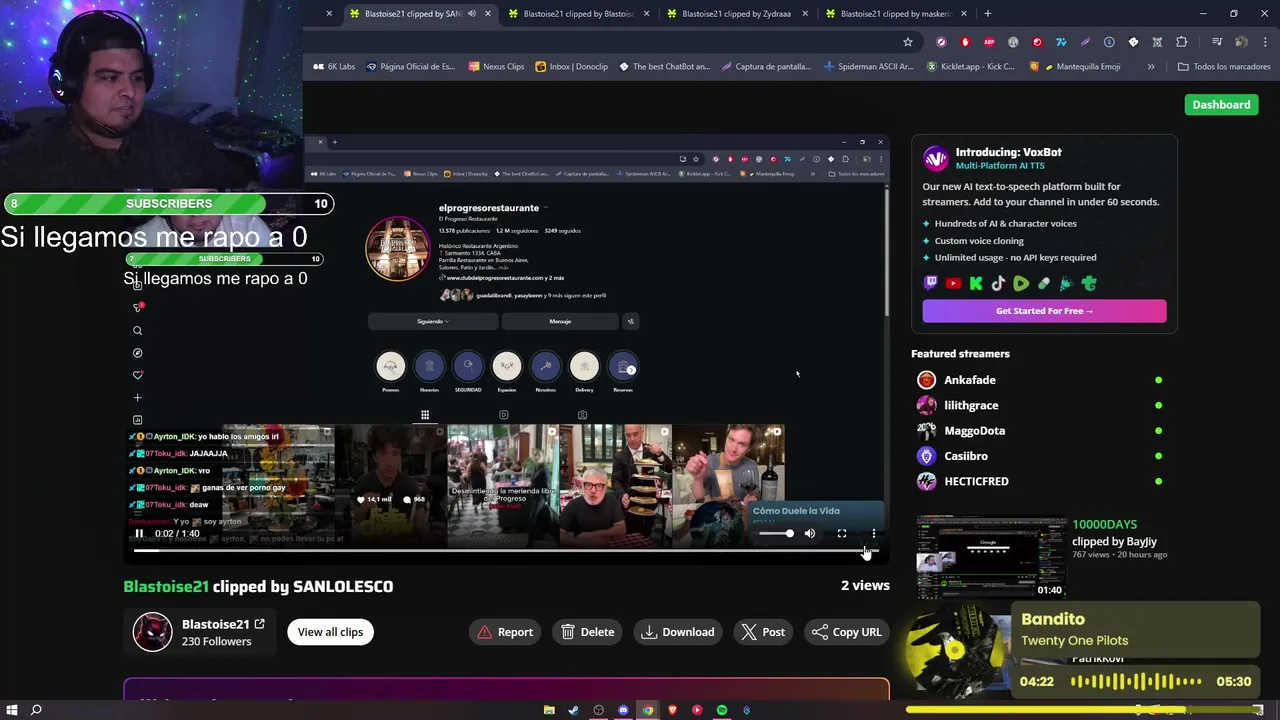The width and height of the screenshot is (1280, 720).
Task: Mute the clip via speaker icon
Action: click(x=810, y=534)
